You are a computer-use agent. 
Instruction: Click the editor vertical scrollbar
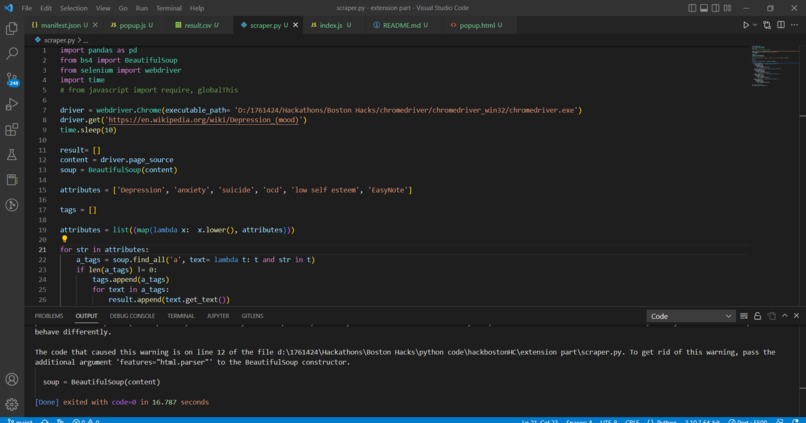click(802, 175)
